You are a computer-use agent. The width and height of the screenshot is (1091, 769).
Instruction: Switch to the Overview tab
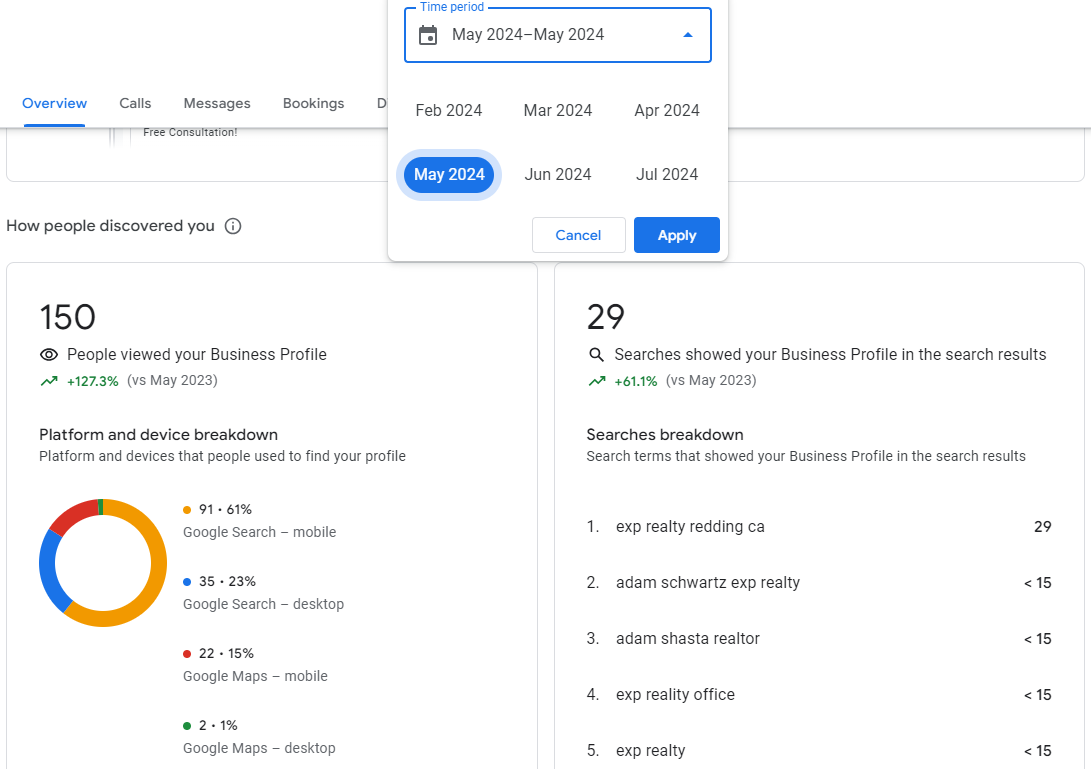tap(54, 103)
